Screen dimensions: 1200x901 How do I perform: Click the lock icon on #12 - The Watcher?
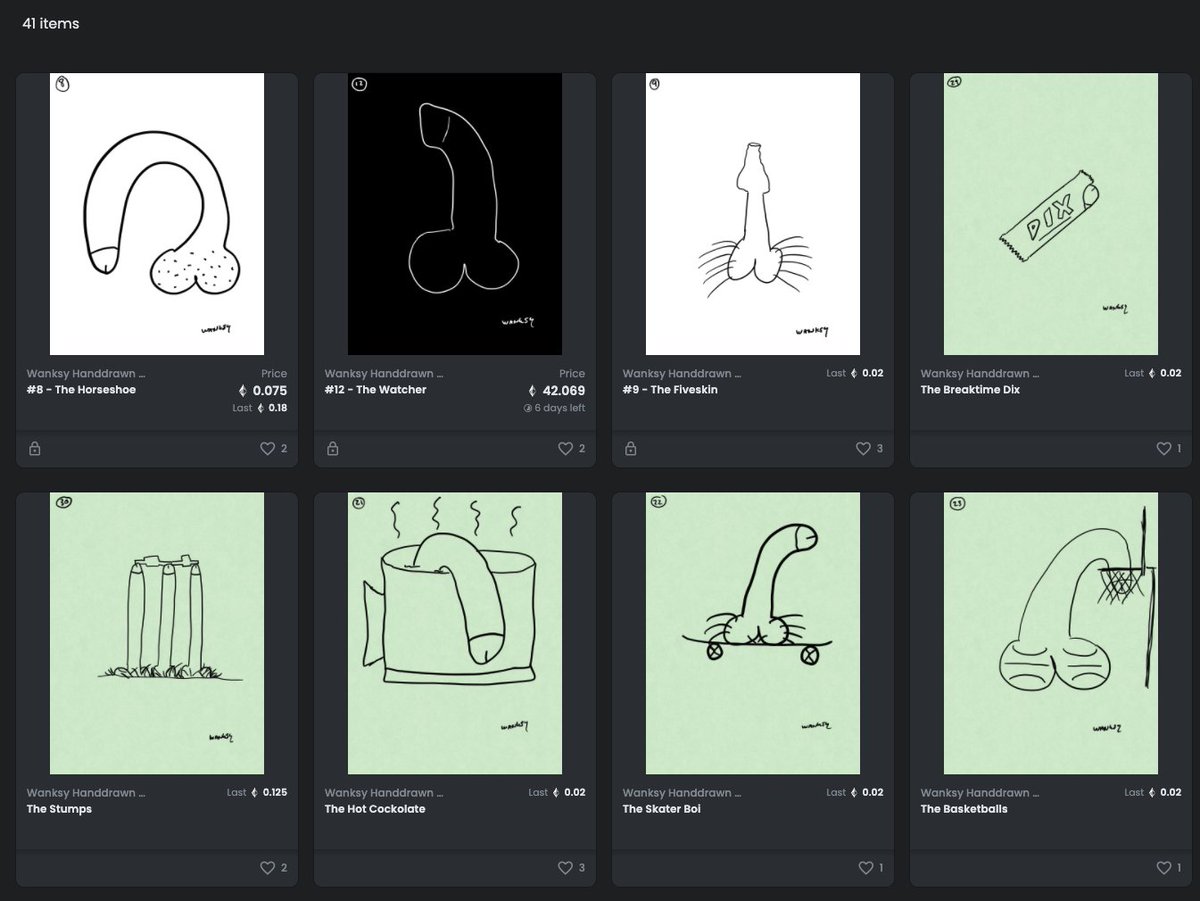[x=333, y=449]
